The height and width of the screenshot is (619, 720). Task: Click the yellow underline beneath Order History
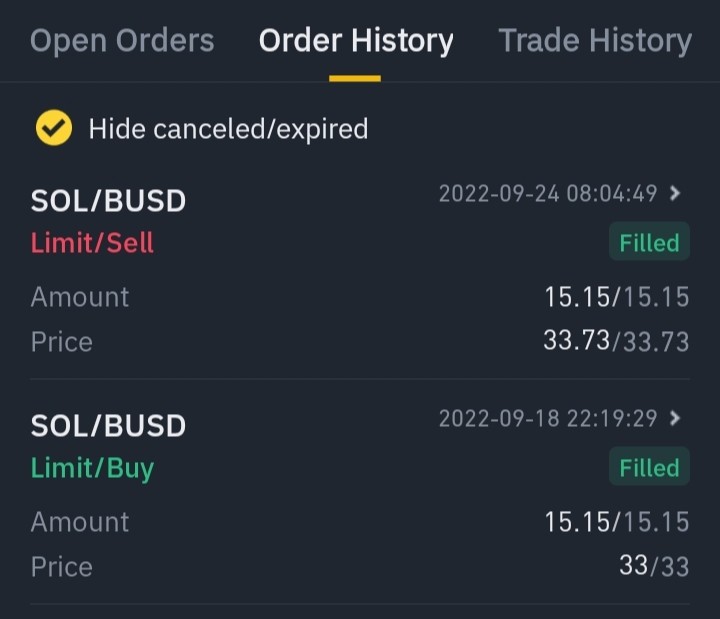(355, 79)
